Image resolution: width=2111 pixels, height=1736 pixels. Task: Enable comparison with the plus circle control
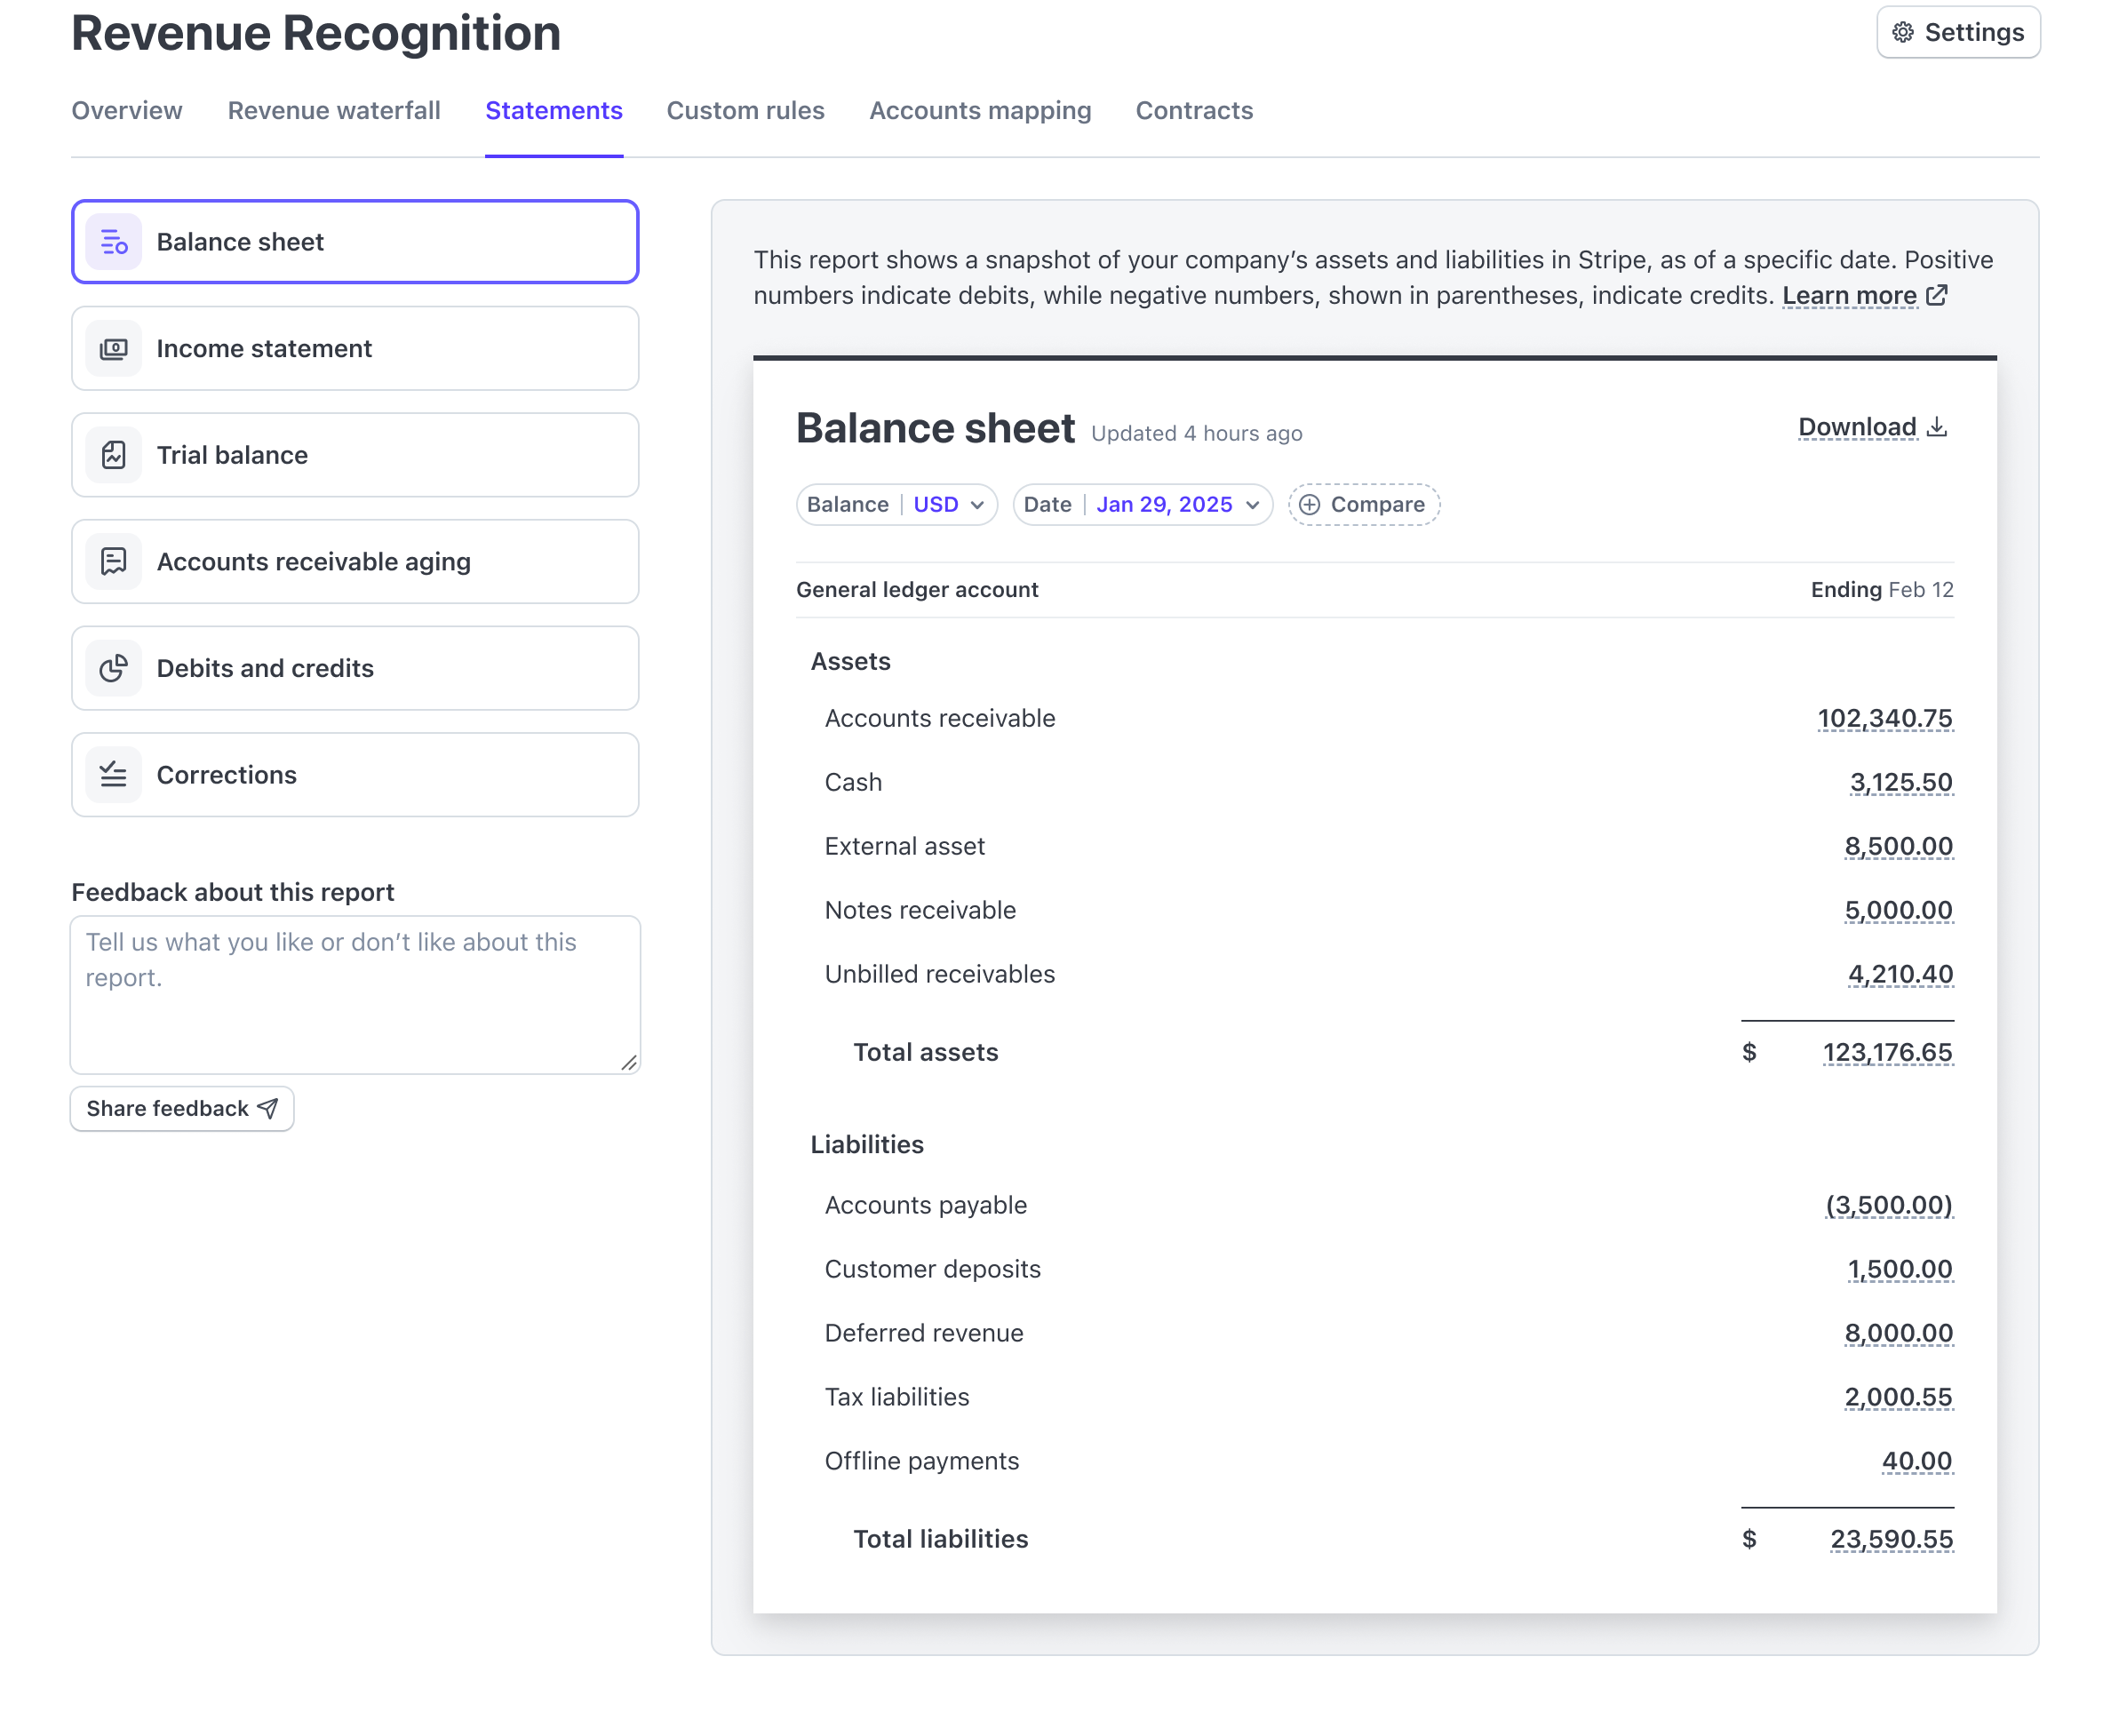click(x=1311, y=505)
